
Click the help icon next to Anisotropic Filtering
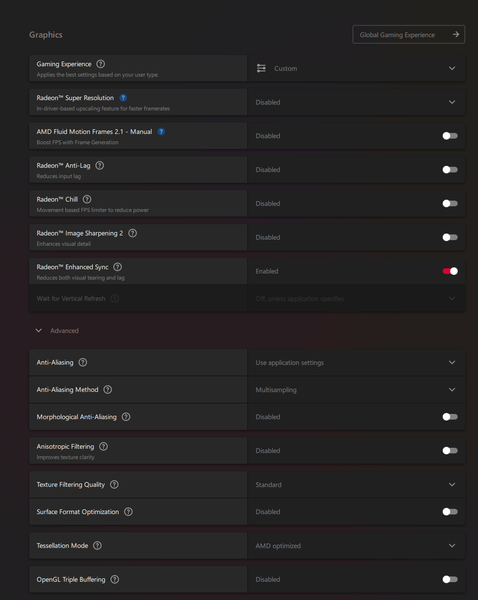(103, 447)
